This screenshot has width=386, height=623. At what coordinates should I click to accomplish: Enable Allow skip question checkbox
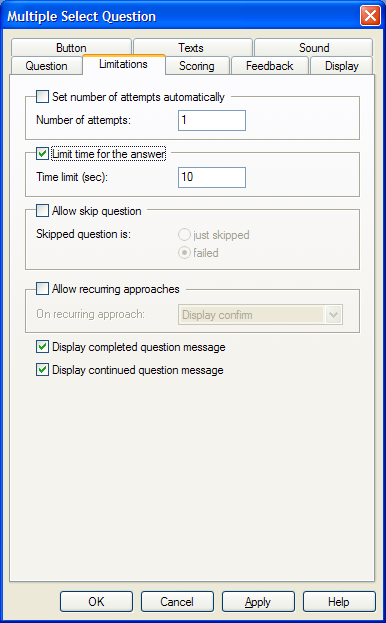pos(42,211)
